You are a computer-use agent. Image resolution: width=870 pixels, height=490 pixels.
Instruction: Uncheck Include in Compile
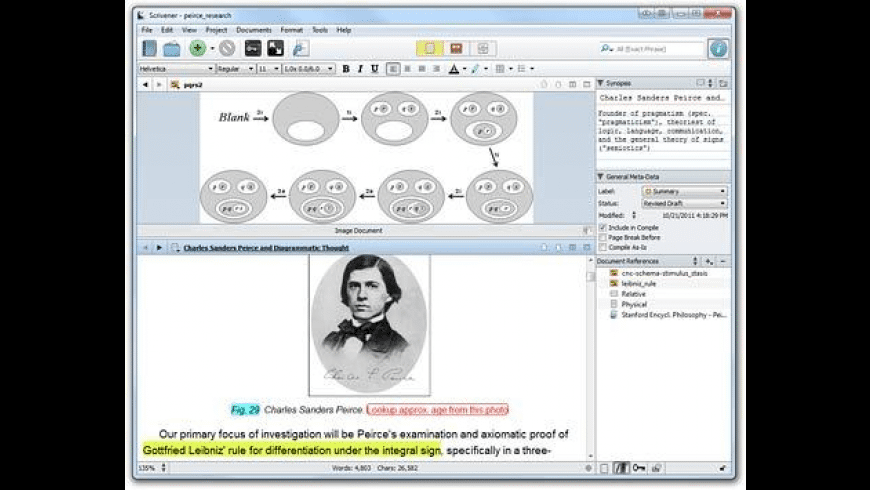point(603,228)
